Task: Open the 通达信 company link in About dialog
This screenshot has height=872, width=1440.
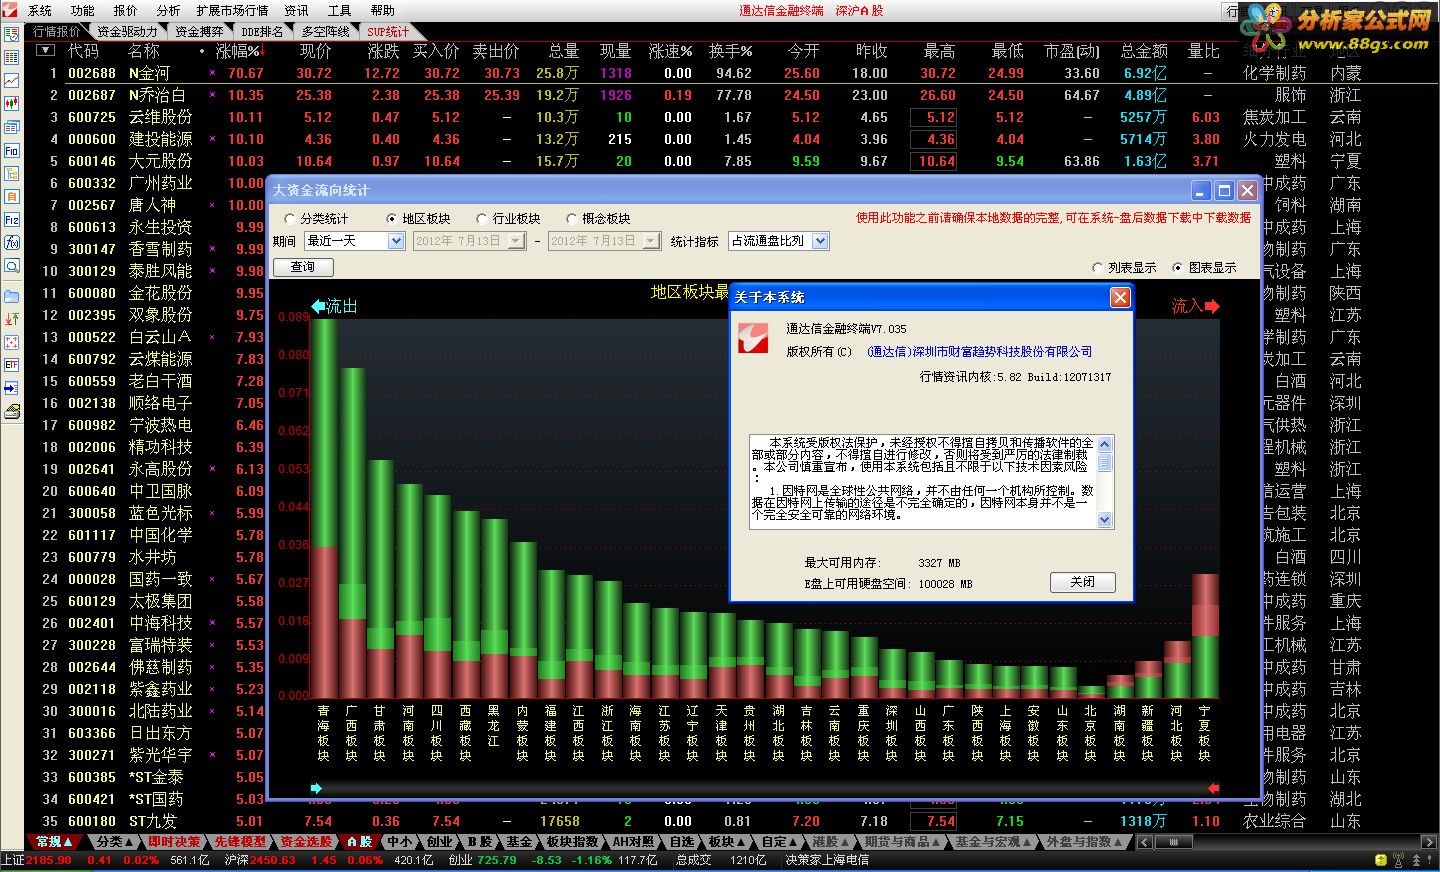Action: pos(979,352)
